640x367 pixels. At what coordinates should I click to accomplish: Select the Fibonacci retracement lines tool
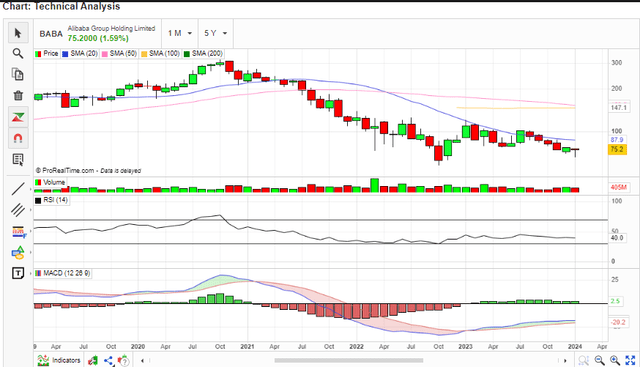[18, 231]
